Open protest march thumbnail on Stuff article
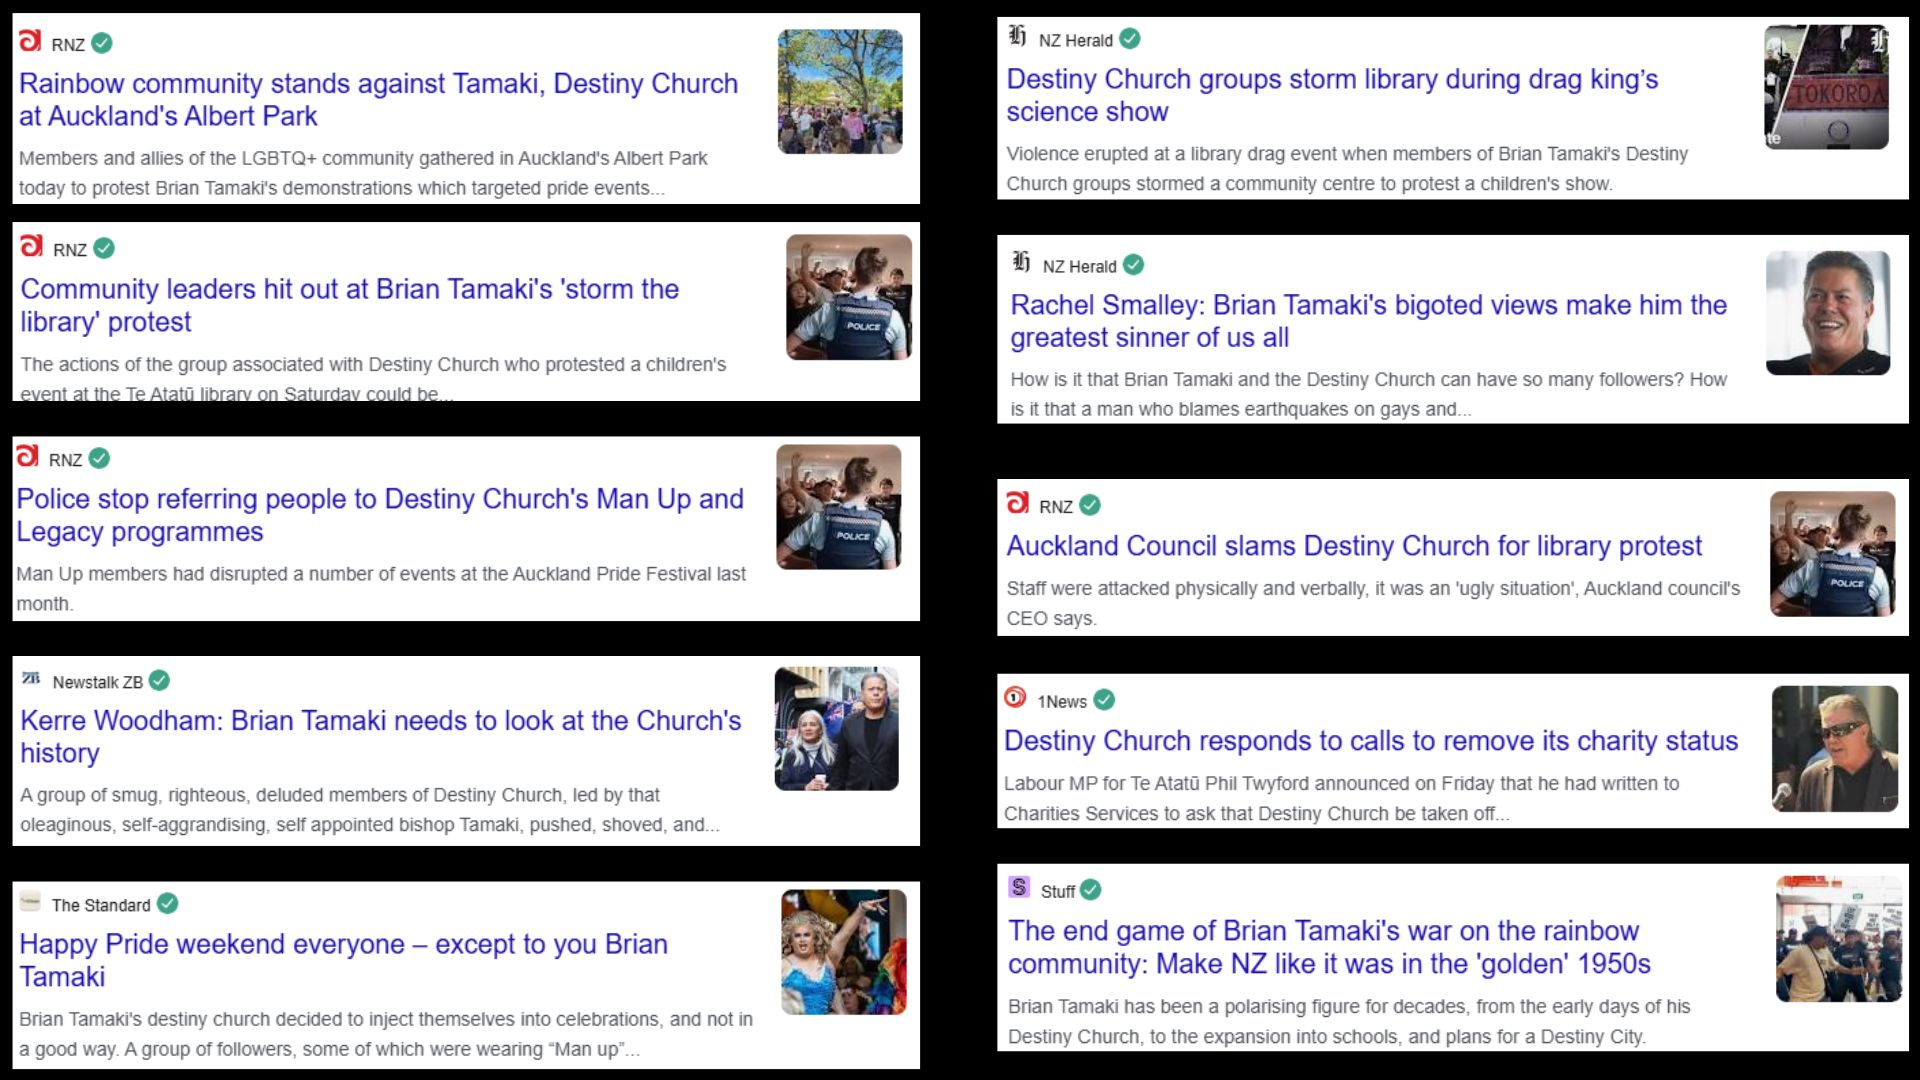1920x1080 pixels. [1839, 939]
